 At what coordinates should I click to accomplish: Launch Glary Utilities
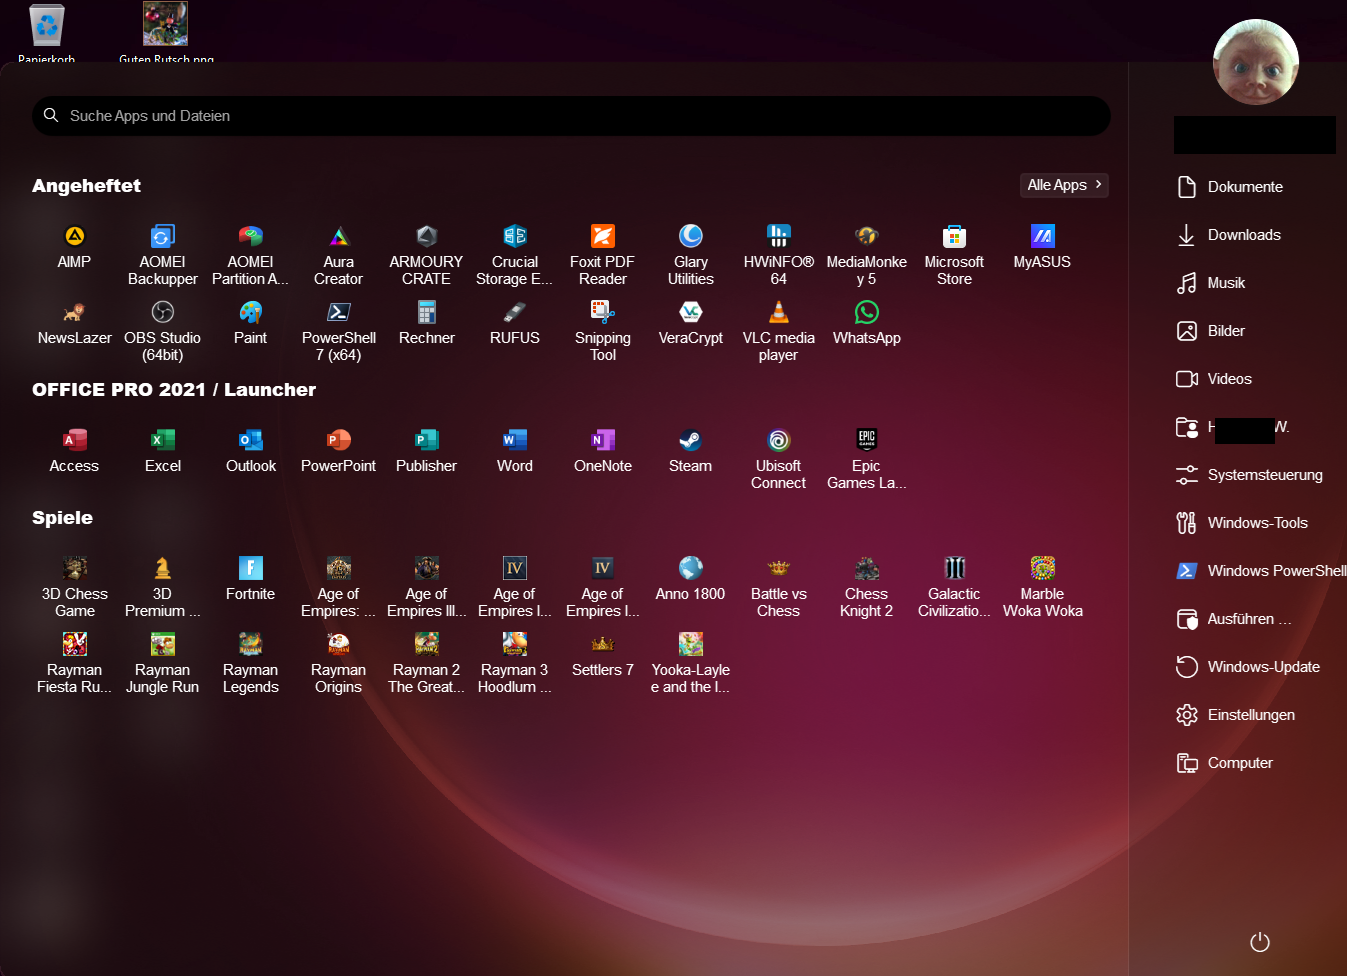click(x=690, y=255)
